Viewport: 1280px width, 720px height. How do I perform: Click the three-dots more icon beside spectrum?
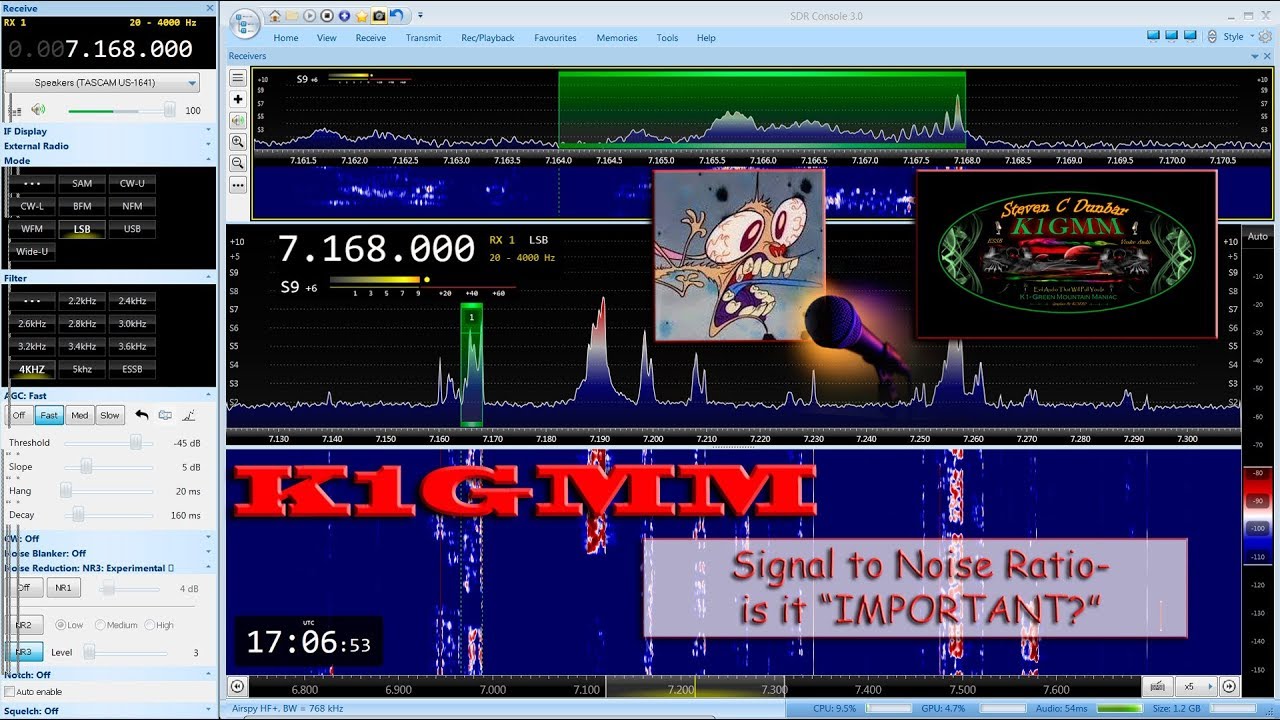238,185
